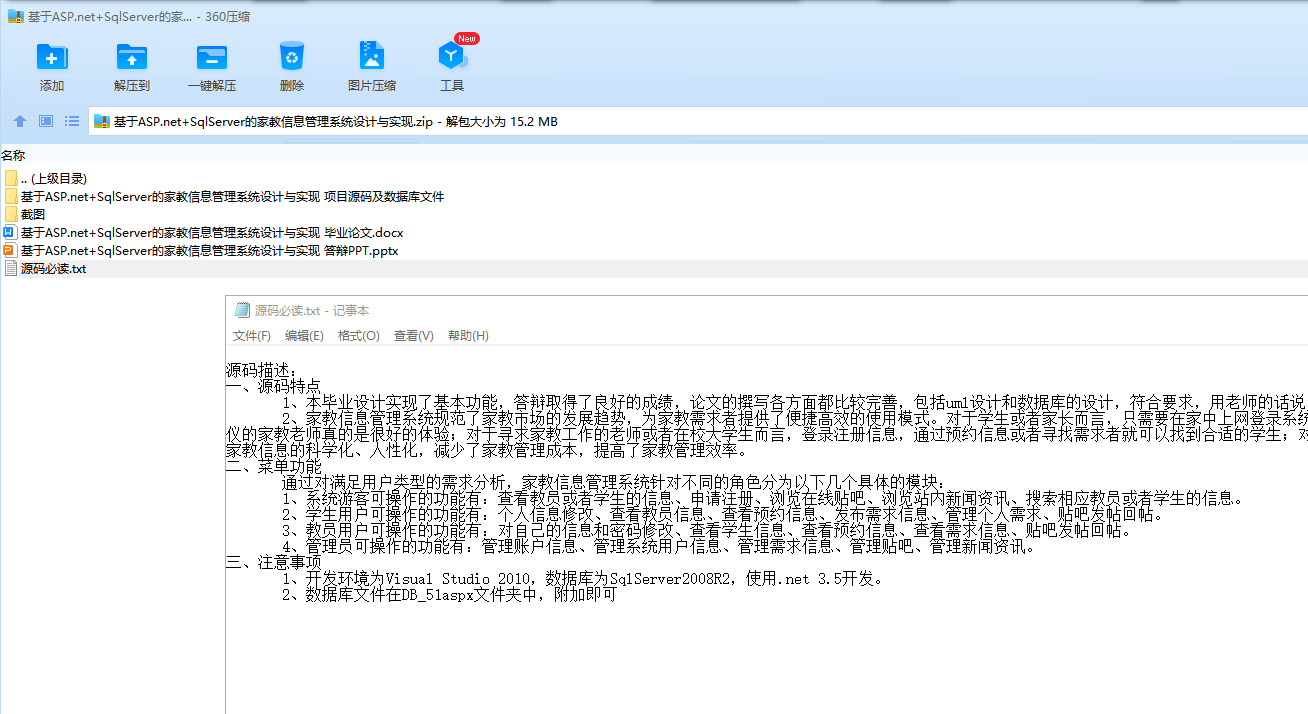Click the parent directory folder icon
This screenshot has height=714, width=1308.
tap(11, 178)
